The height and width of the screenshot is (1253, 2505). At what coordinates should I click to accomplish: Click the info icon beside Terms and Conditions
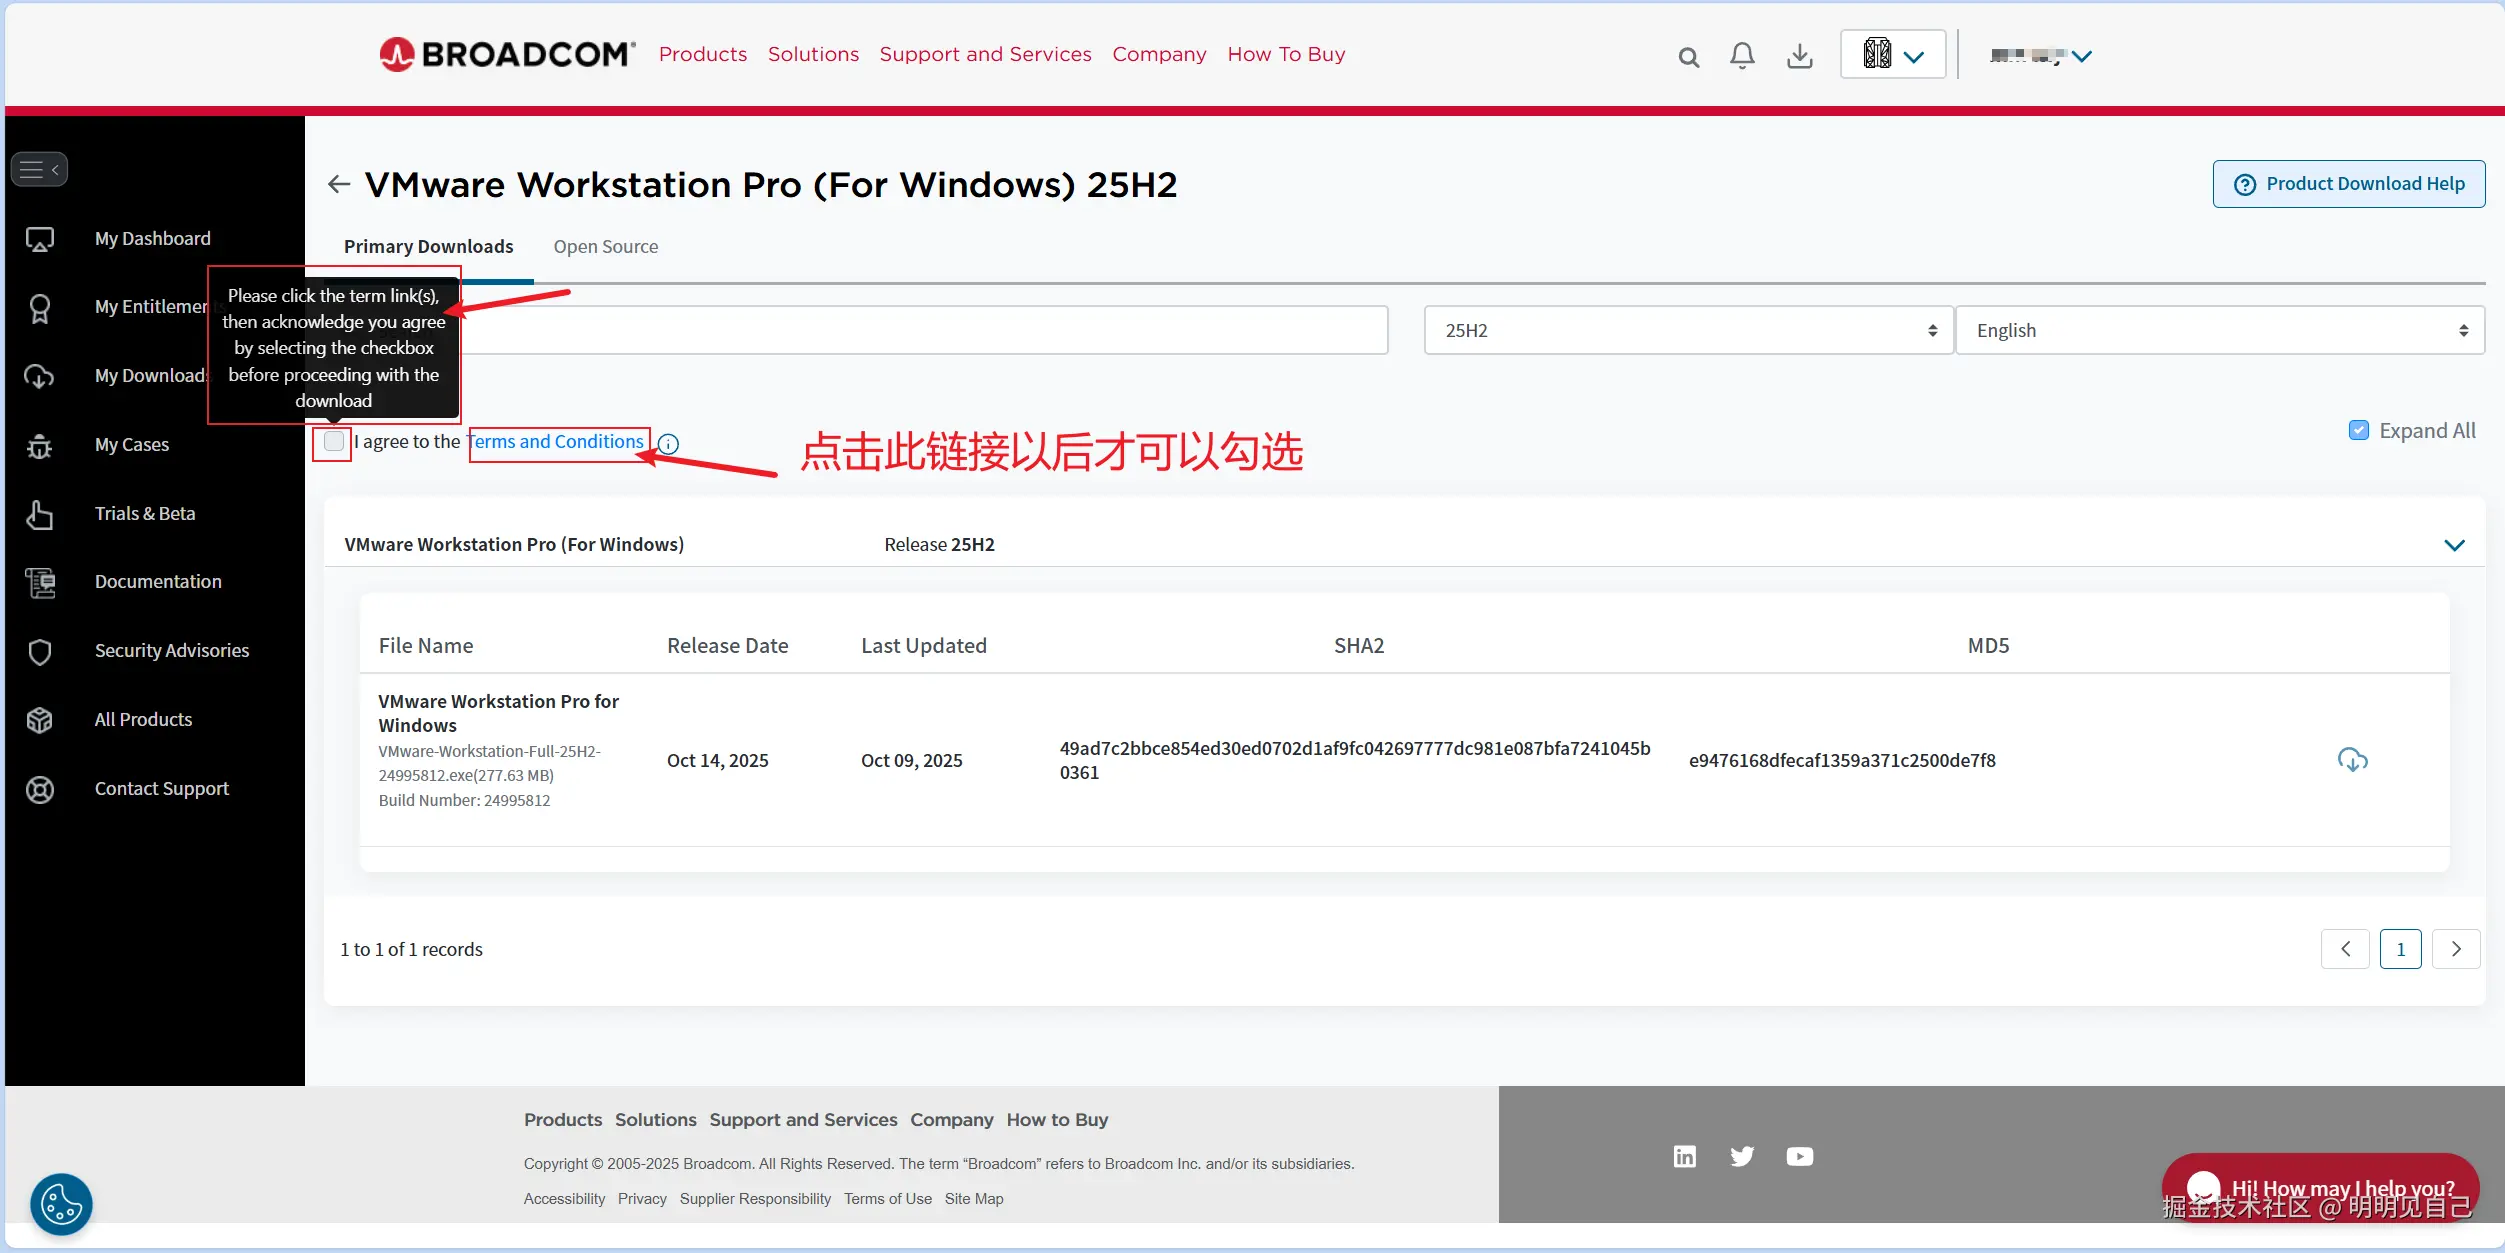669,444
